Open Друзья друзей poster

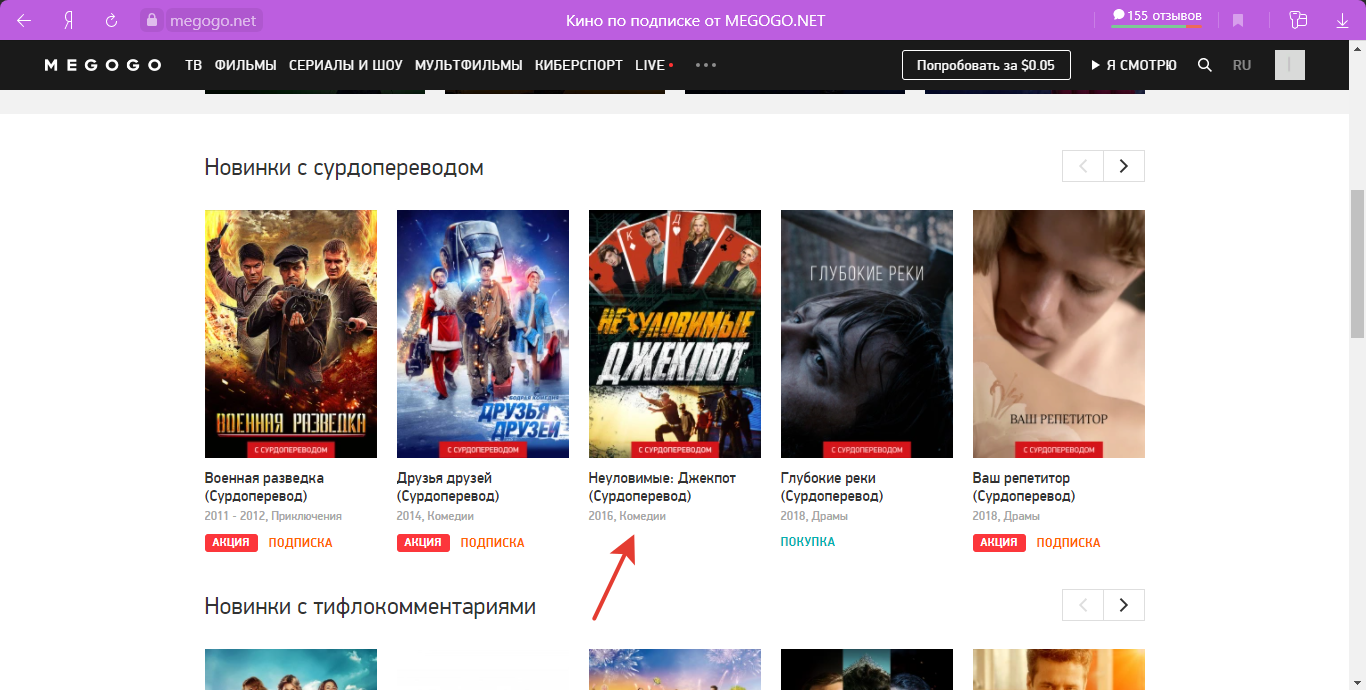click(483, 334)
